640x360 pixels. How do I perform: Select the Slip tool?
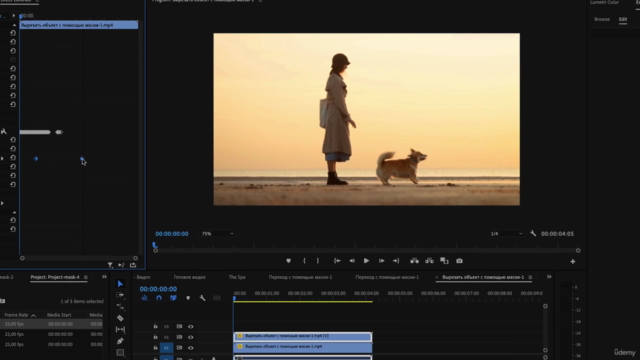click(x=120, y=329)
